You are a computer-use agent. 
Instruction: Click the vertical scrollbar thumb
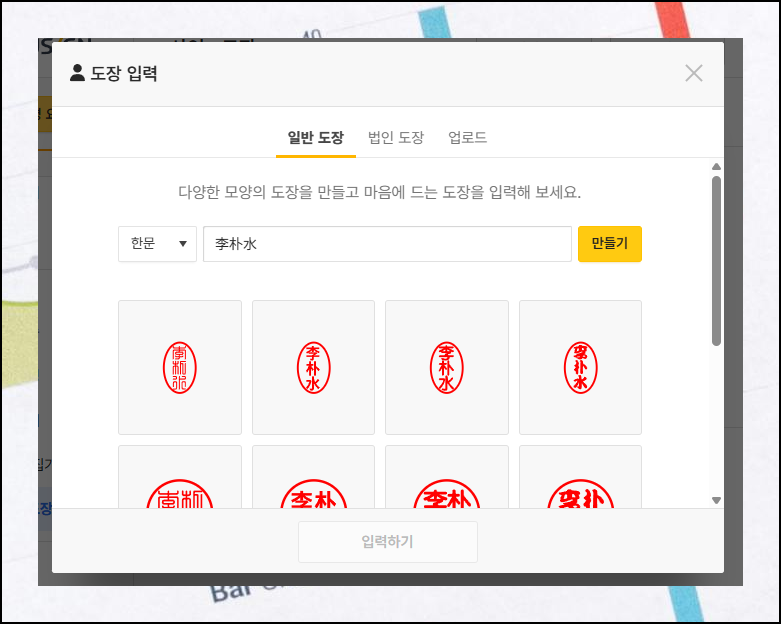tap(716, 260)
